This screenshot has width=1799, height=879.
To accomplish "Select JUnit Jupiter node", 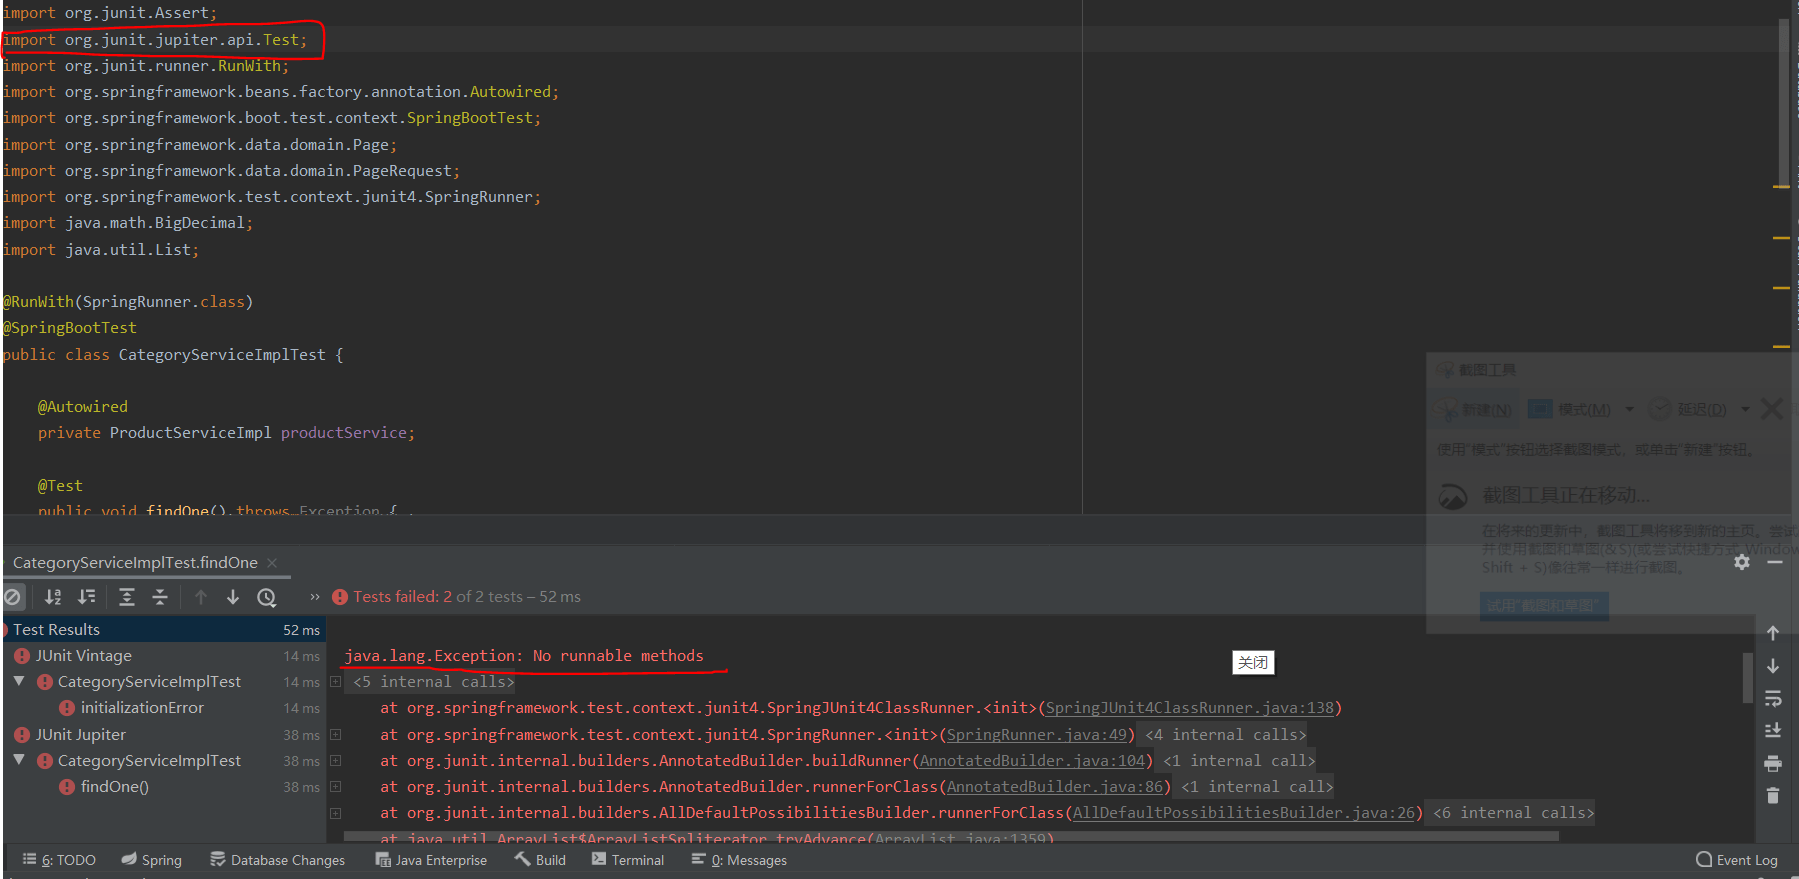I will tap(81, 735).
